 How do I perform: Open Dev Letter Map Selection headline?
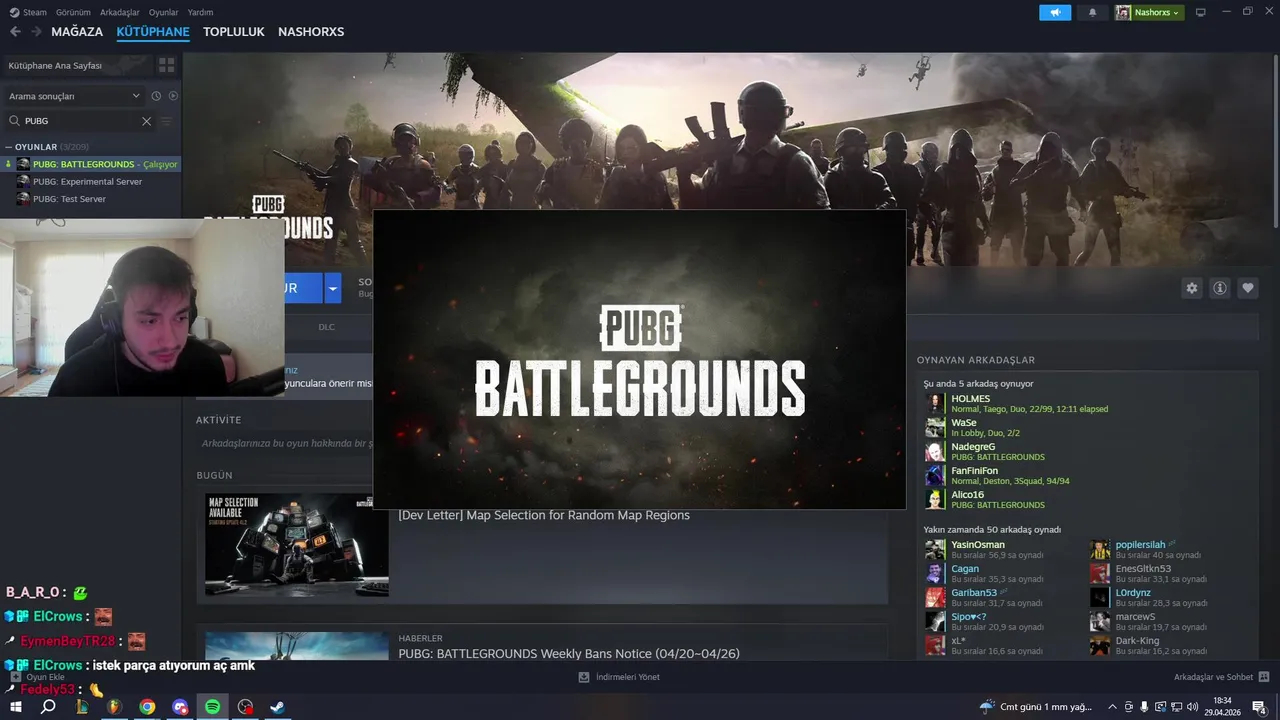(x=544, y=515)
